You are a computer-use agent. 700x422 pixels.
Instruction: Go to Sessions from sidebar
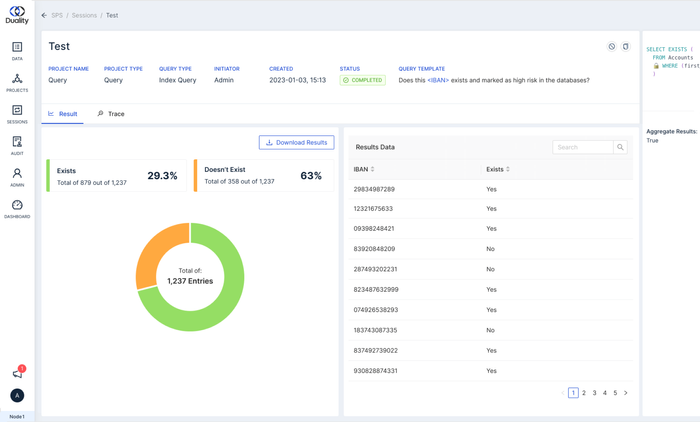(x=17, y=114)
